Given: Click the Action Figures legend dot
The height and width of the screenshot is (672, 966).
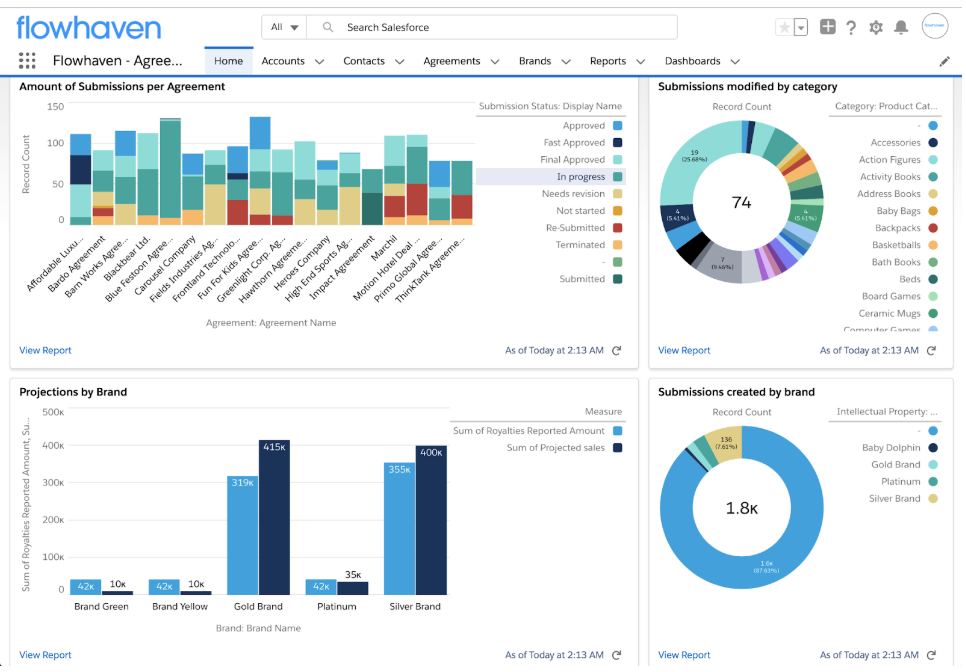Looking at the screenshot, I should [x=933, y=160].
